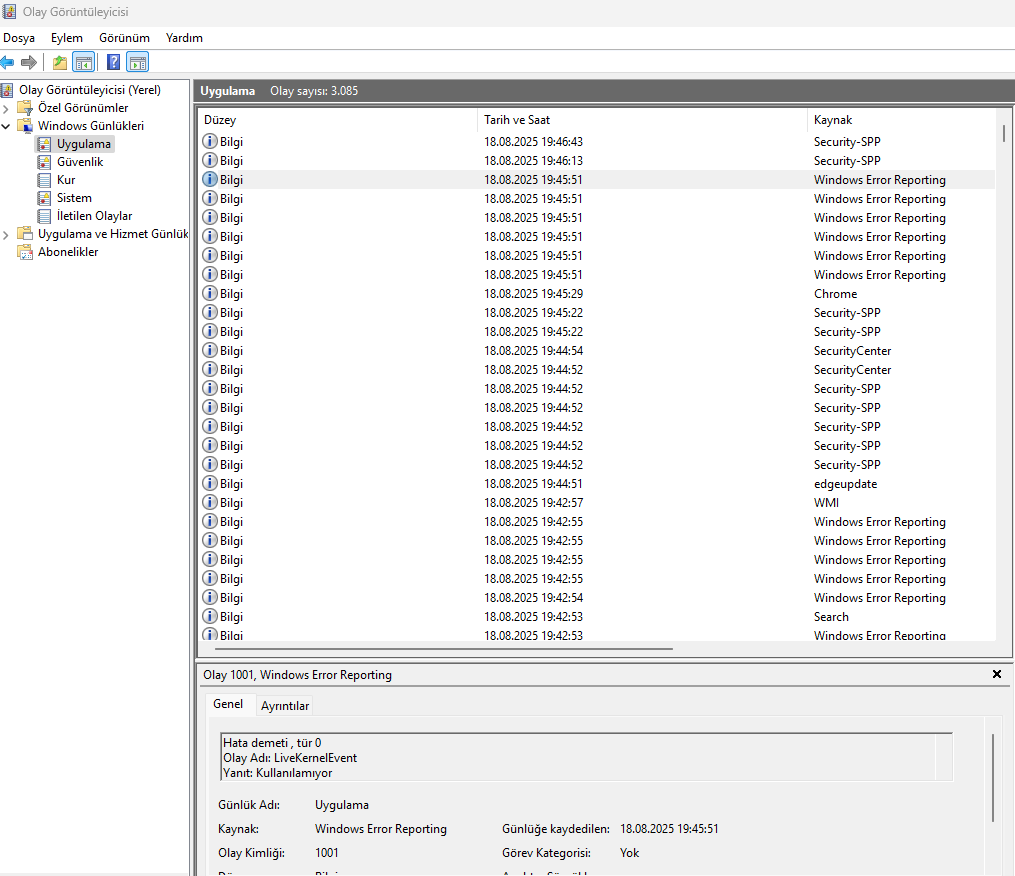
Task: Select the 18.08.2025 19:45:29 date cell
Action: [x=533, y=294]
